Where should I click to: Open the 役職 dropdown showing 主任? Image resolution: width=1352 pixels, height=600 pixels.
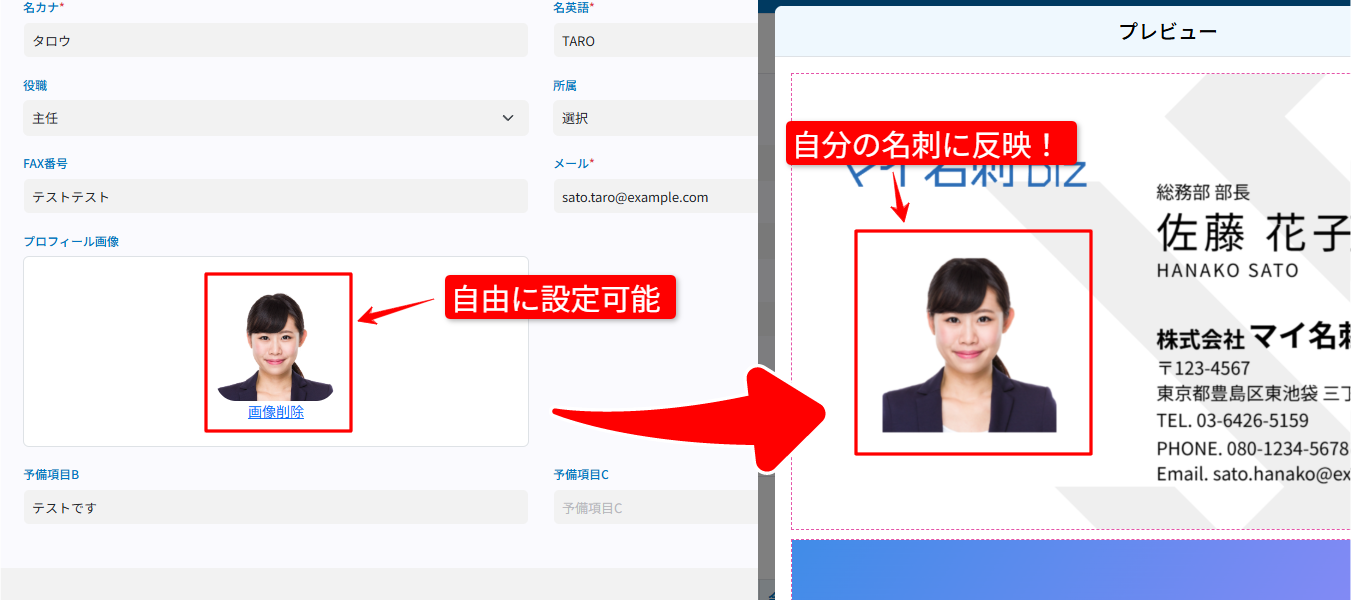click(x=275, y=118)
